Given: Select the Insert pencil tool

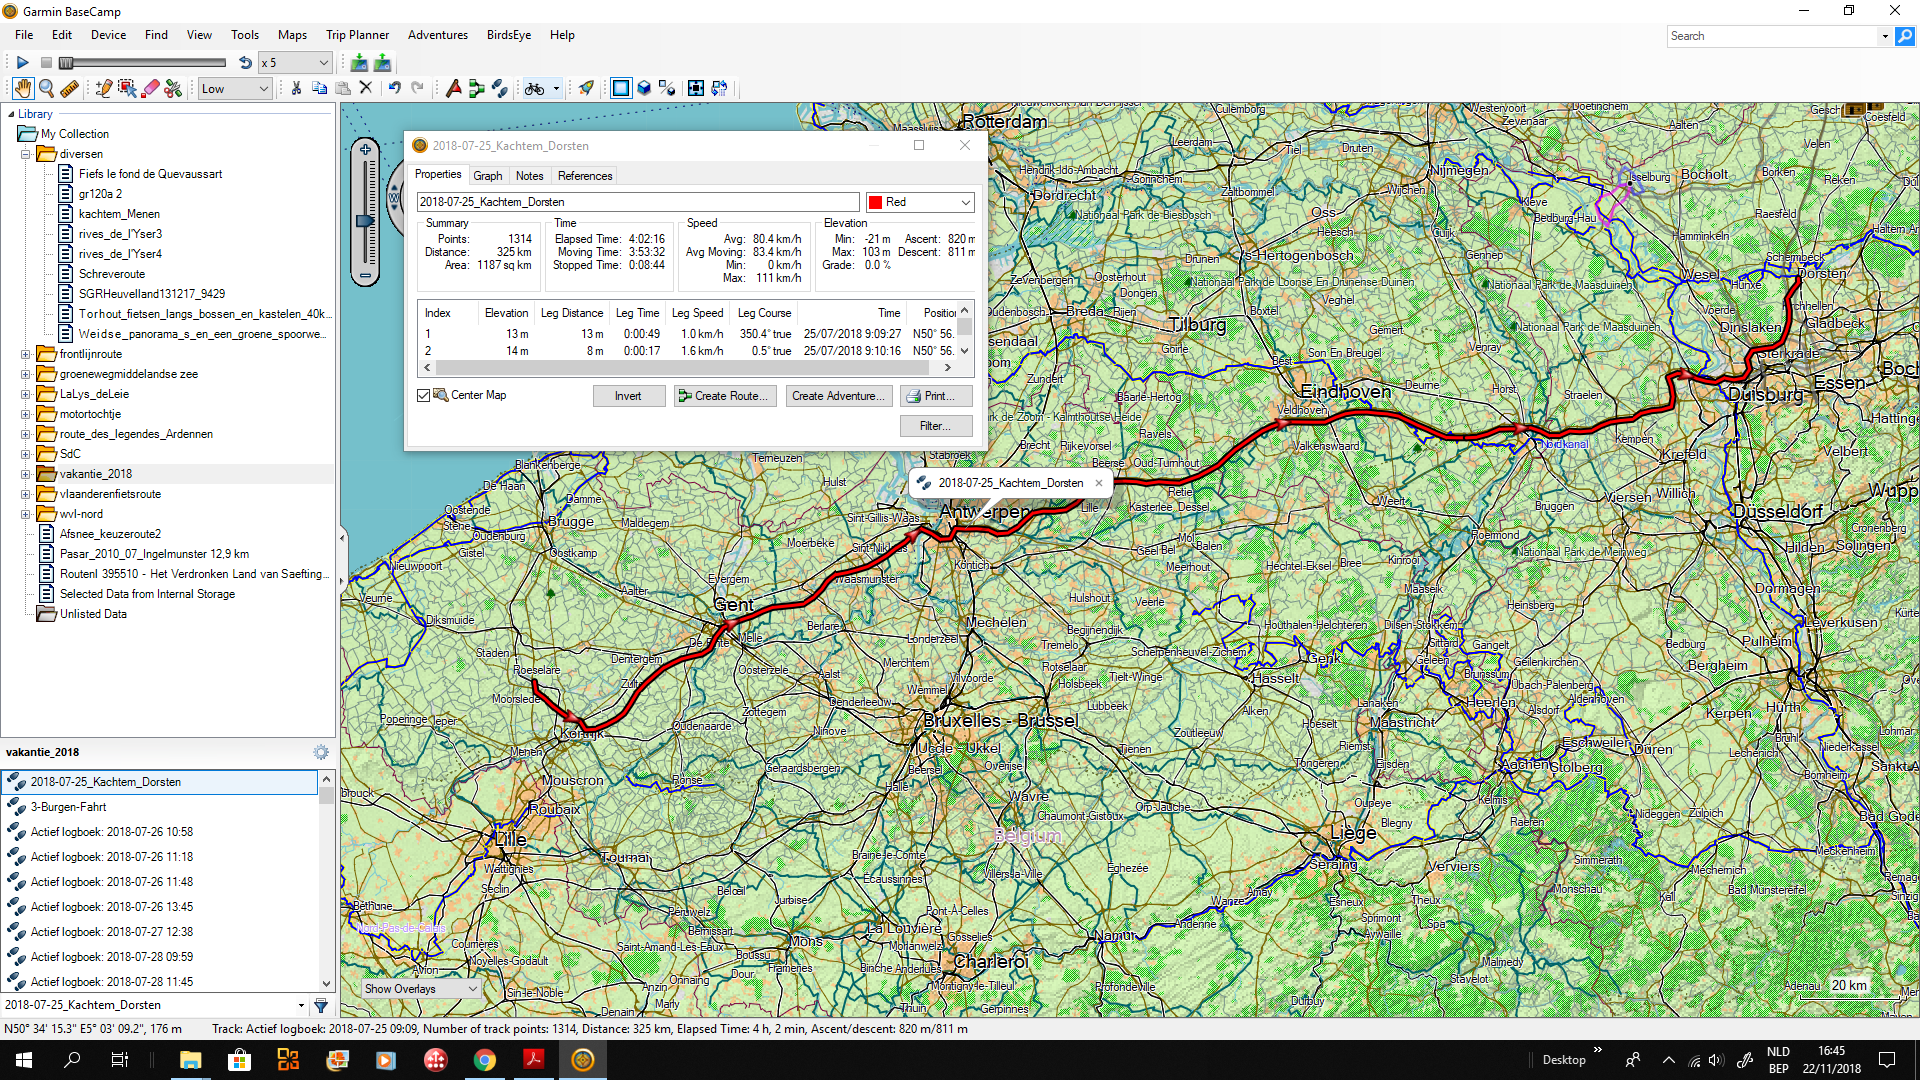Looking at the screenshot, I should (103, 88).
